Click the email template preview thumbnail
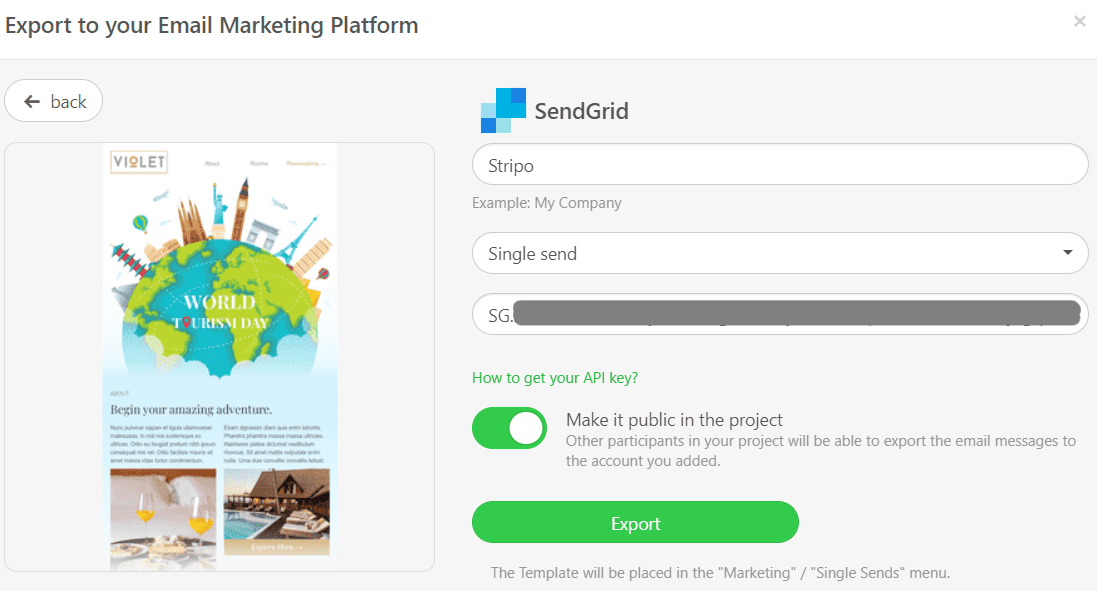This screenshot has width=1097, height=591. (220, 357)
